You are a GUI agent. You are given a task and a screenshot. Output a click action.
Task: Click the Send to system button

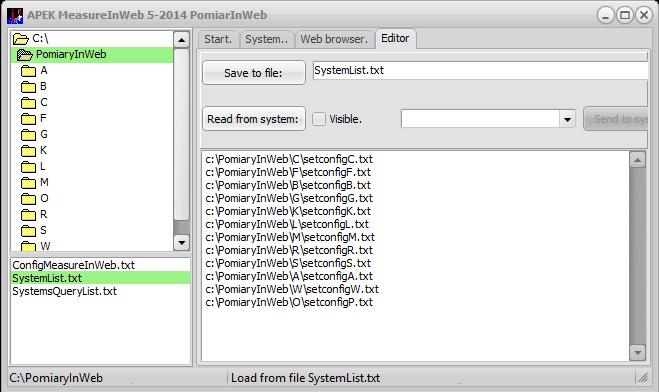616,119
